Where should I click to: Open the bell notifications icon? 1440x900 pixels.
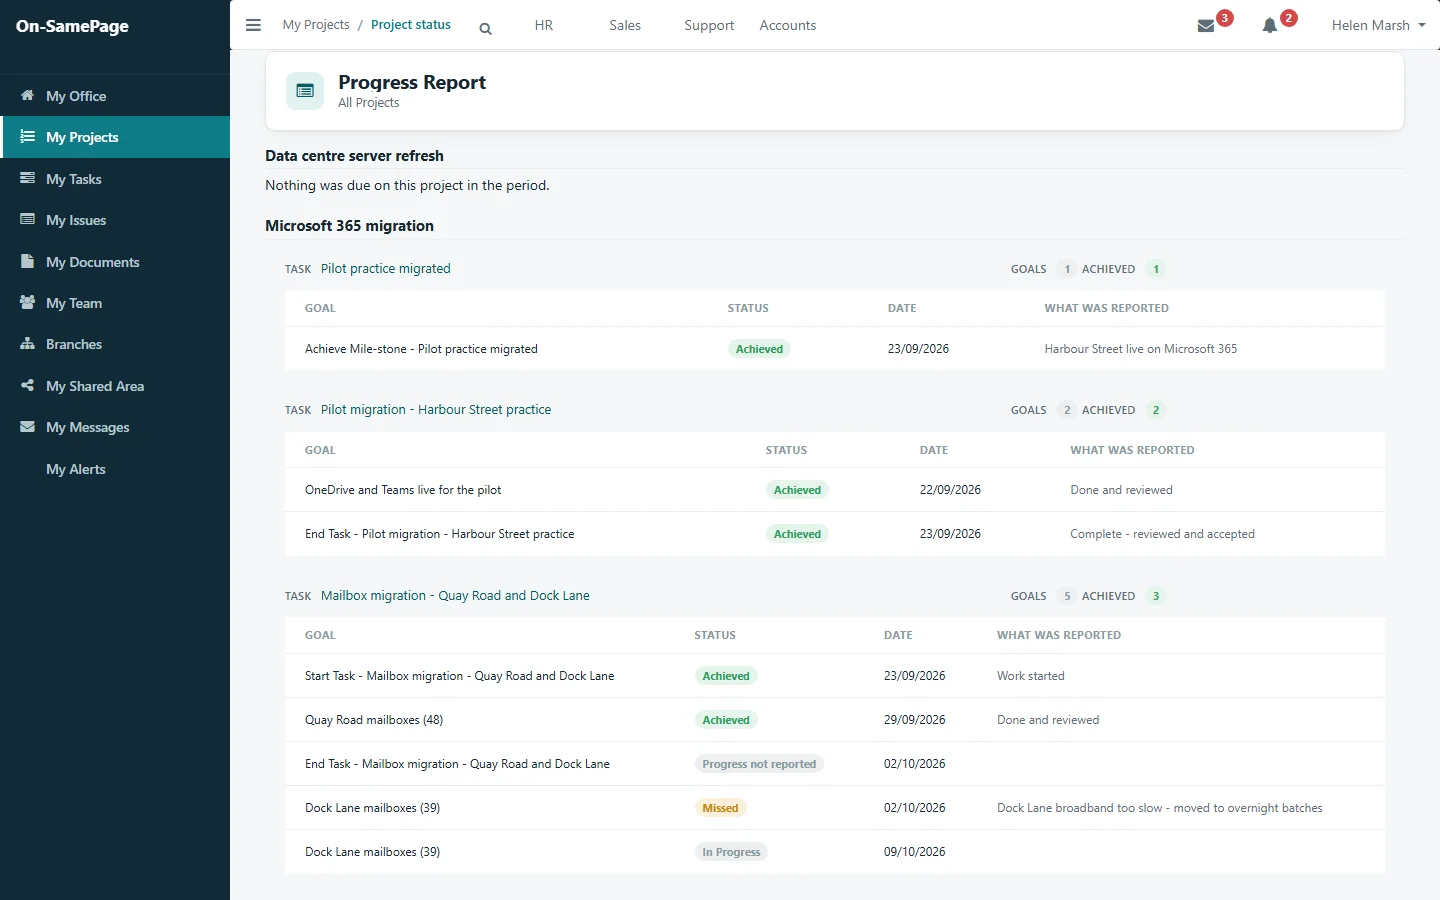point(1270,26)
